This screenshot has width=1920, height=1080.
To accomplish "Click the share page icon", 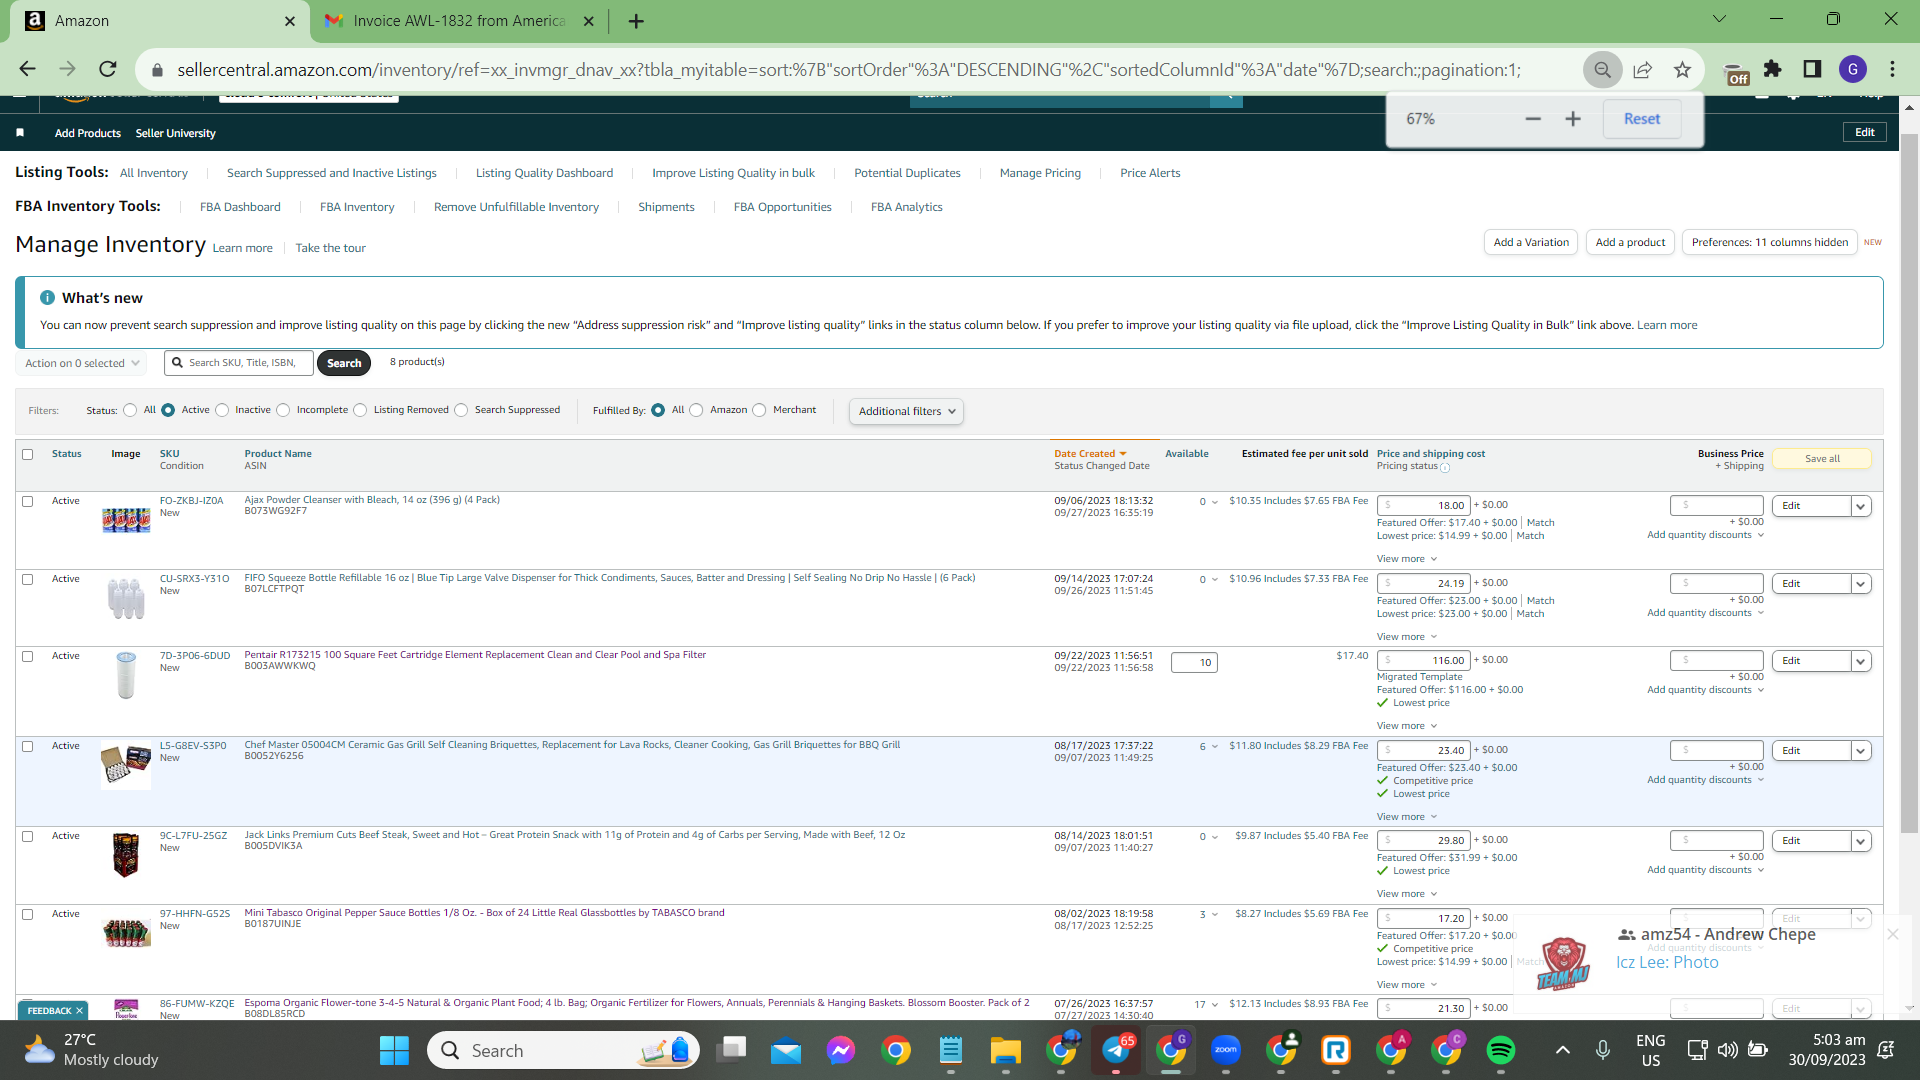I will (x=1642, y=69).
